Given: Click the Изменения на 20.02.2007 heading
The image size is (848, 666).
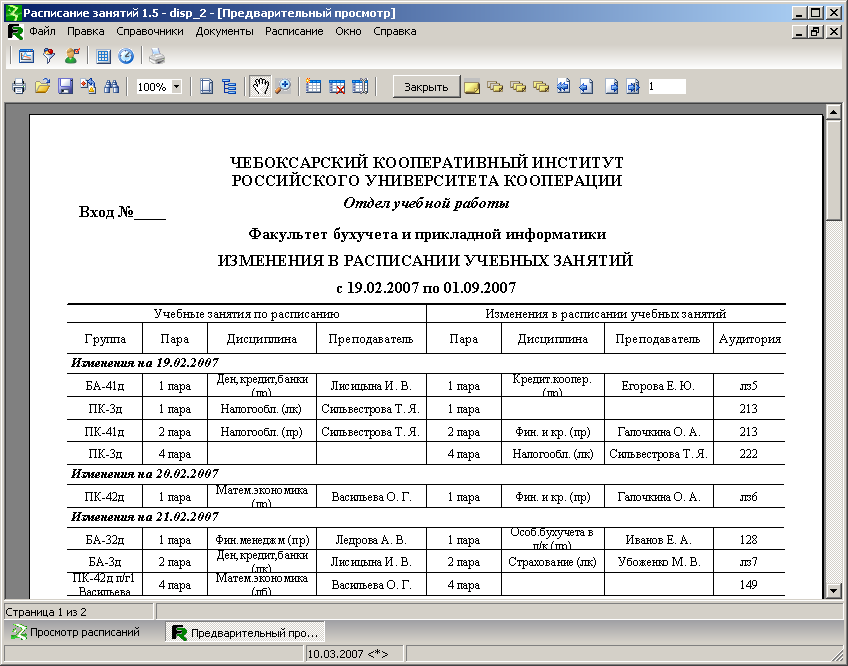Looking at the screenshot, I should click(x=145, y=474).
